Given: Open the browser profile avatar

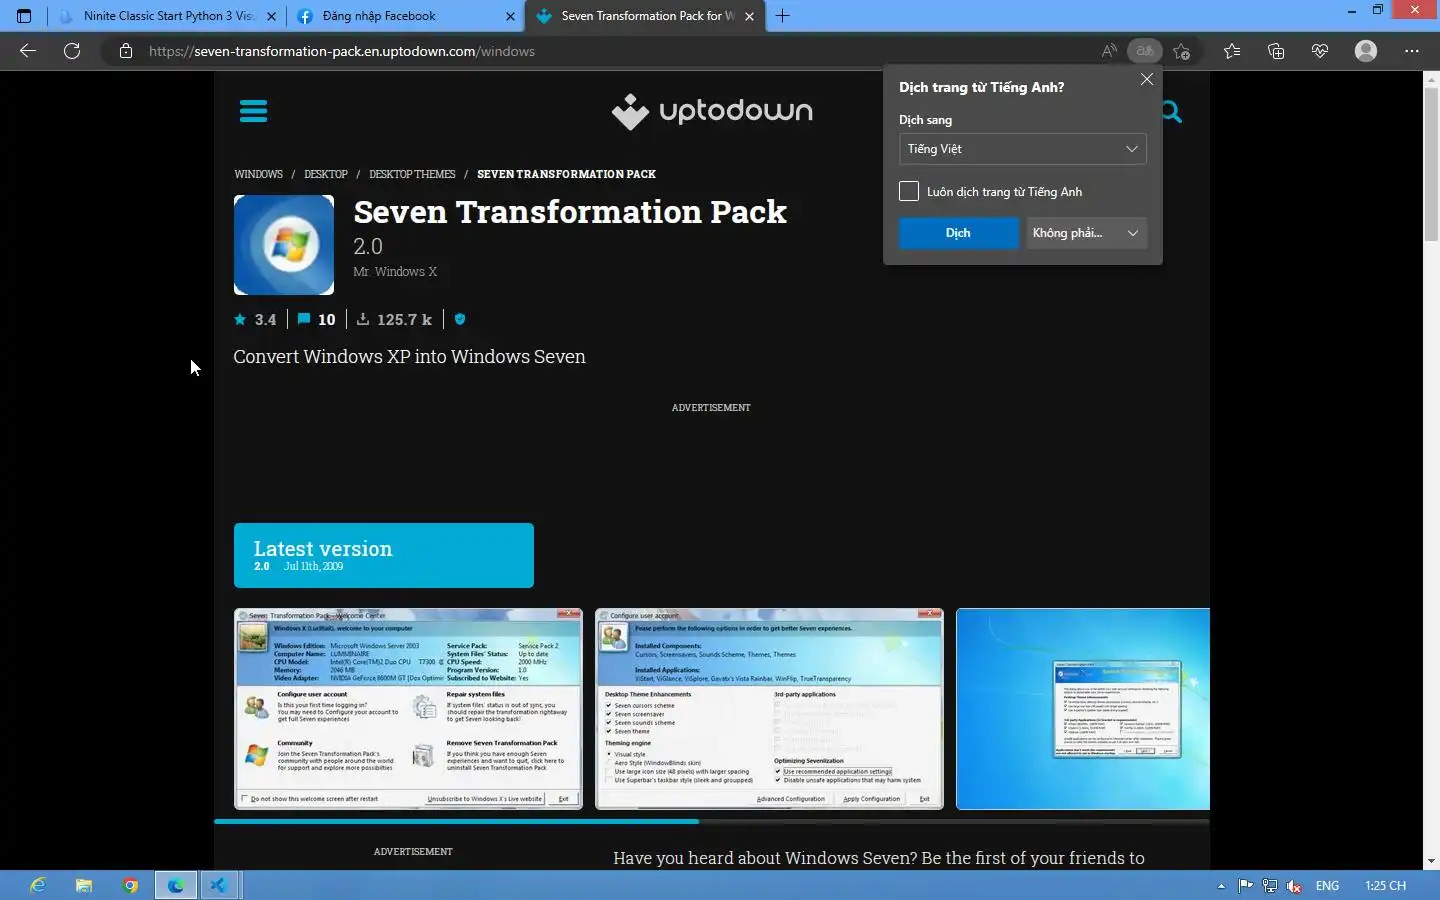Looking at the screenshot, I should [1366, 51].
